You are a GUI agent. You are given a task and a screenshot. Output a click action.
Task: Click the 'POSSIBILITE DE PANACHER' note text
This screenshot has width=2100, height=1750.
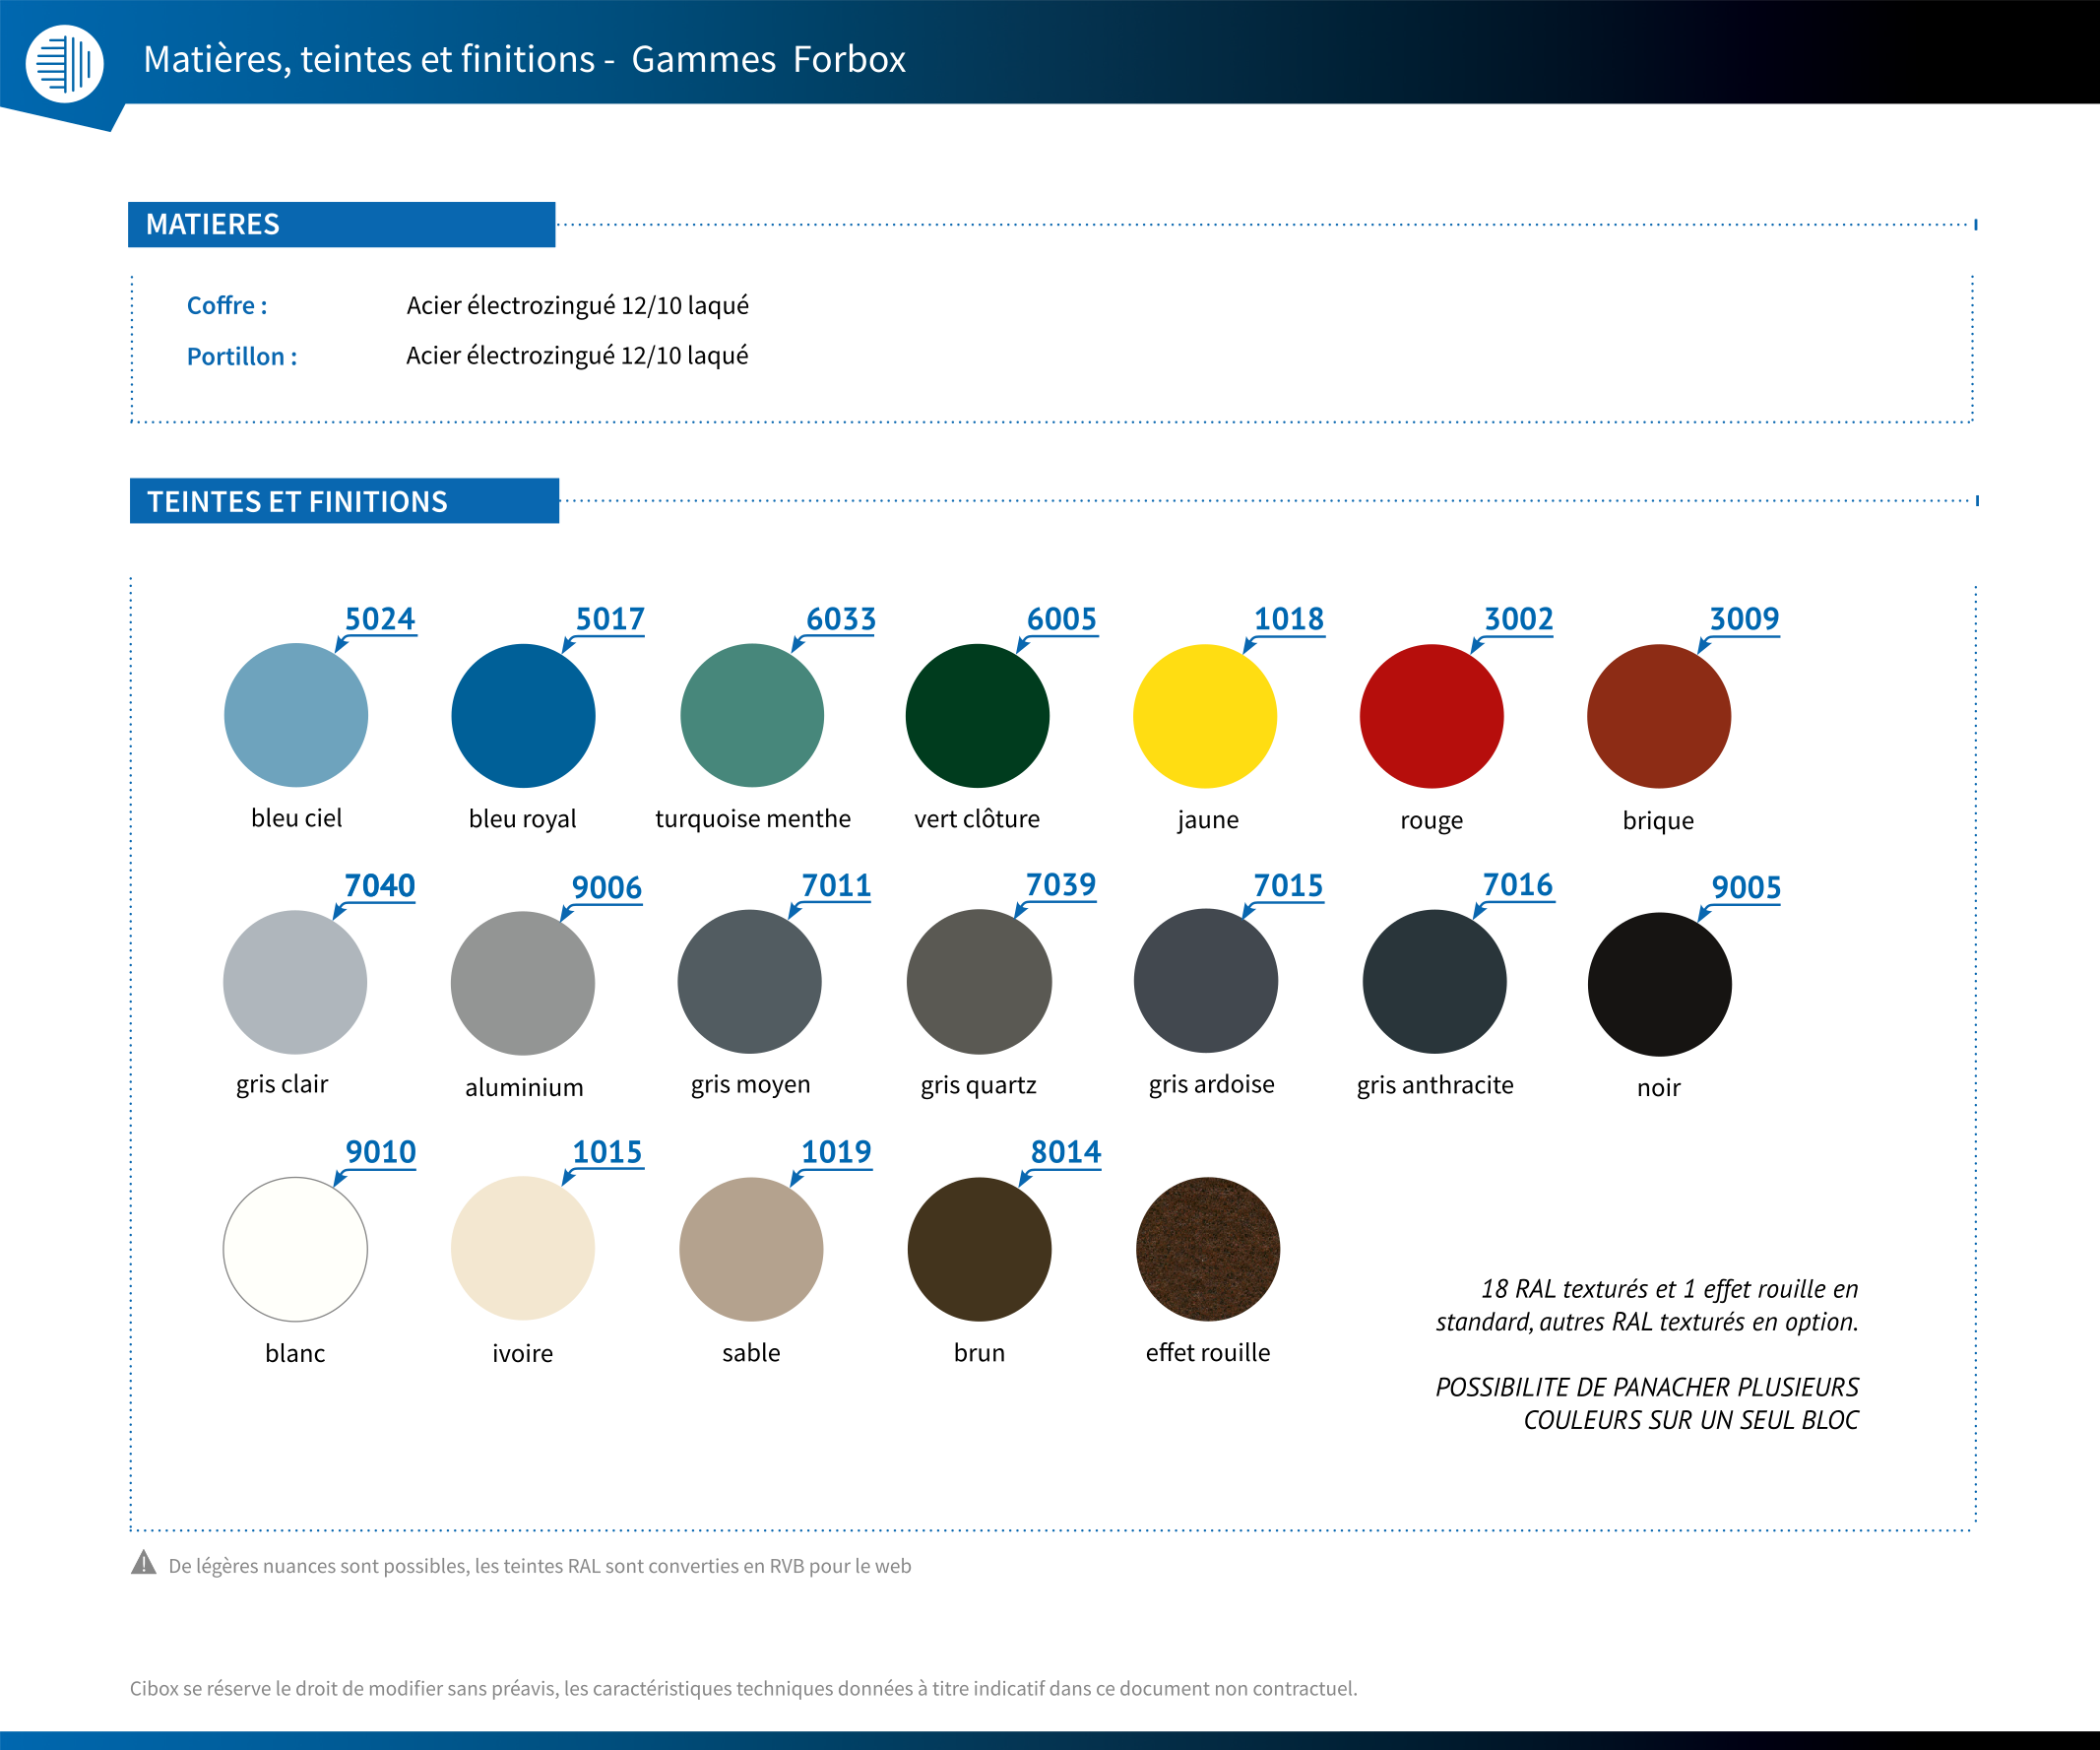click(1647, 1403)
